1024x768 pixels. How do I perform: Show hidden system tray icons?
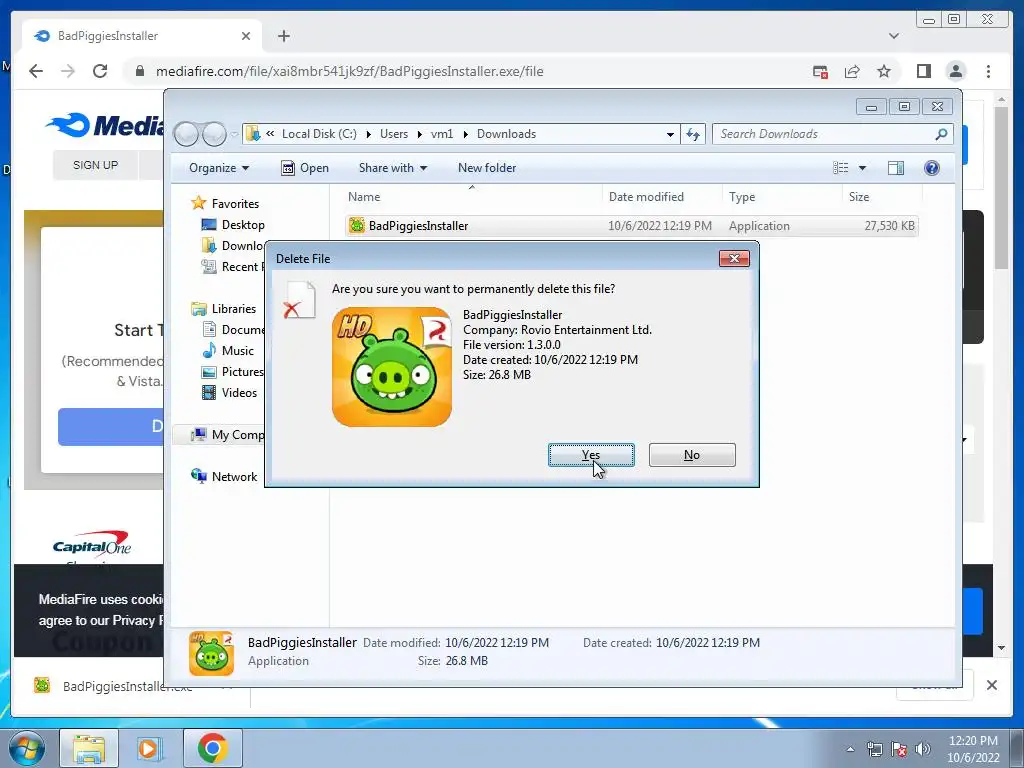pyautogui.click(x=850, y=749)
